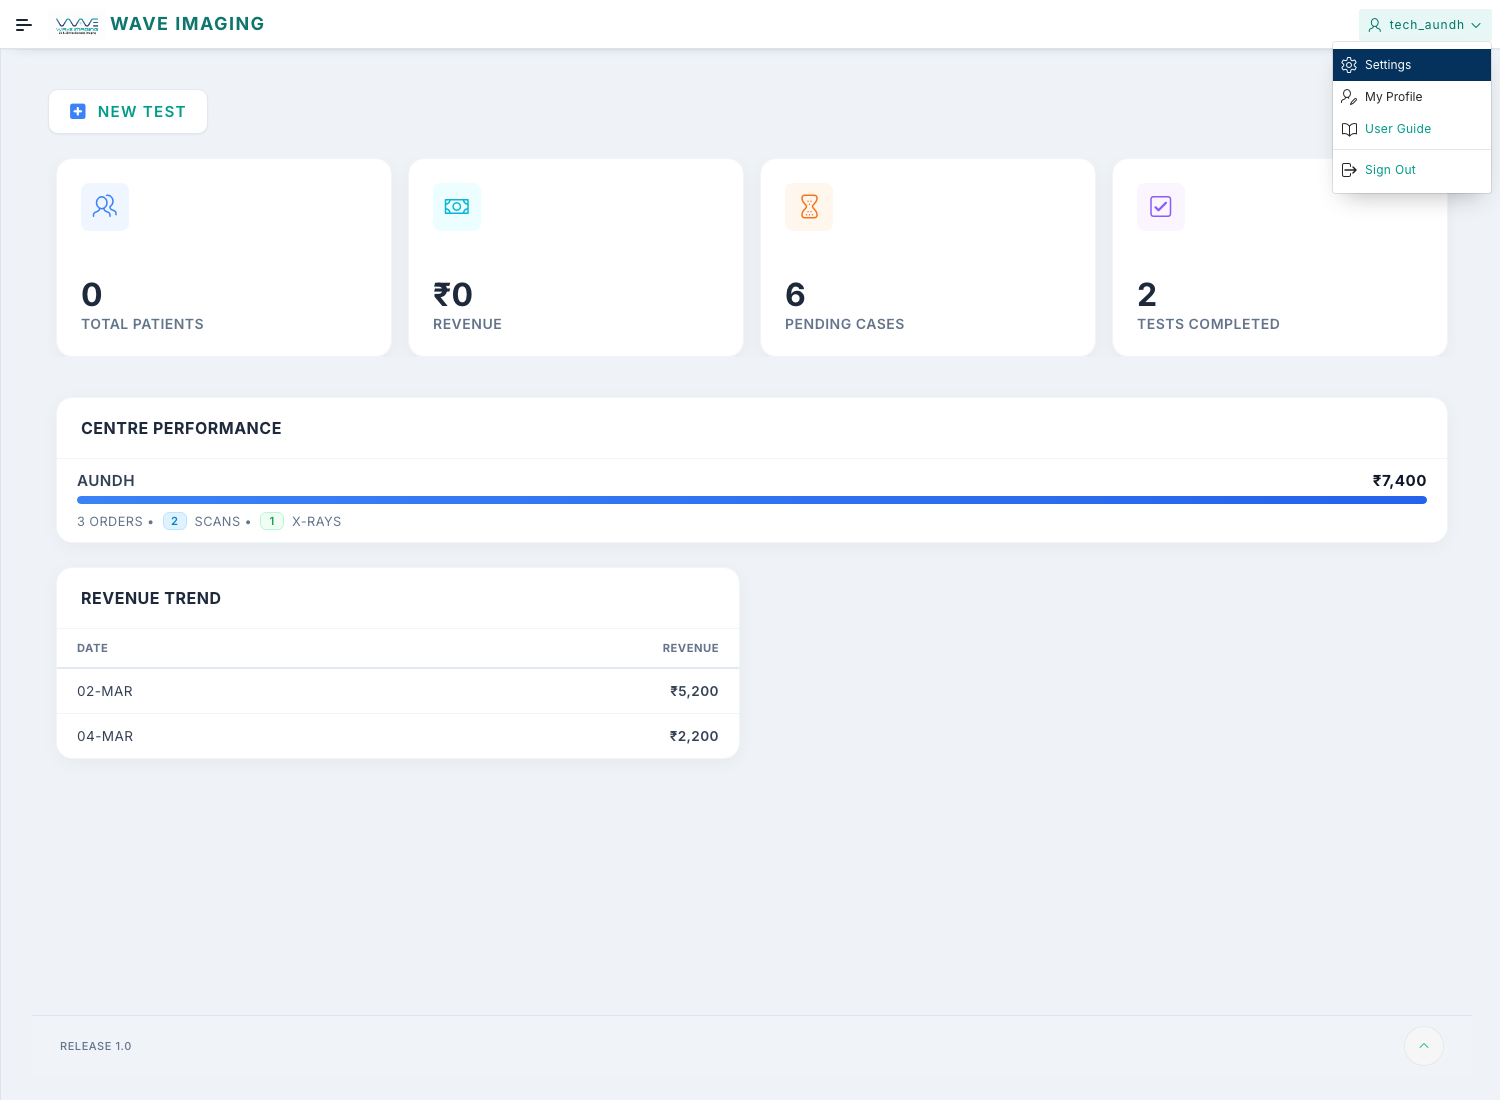
Task: Click the 1 X-Rays badge
Action: [x=272, y=521]
